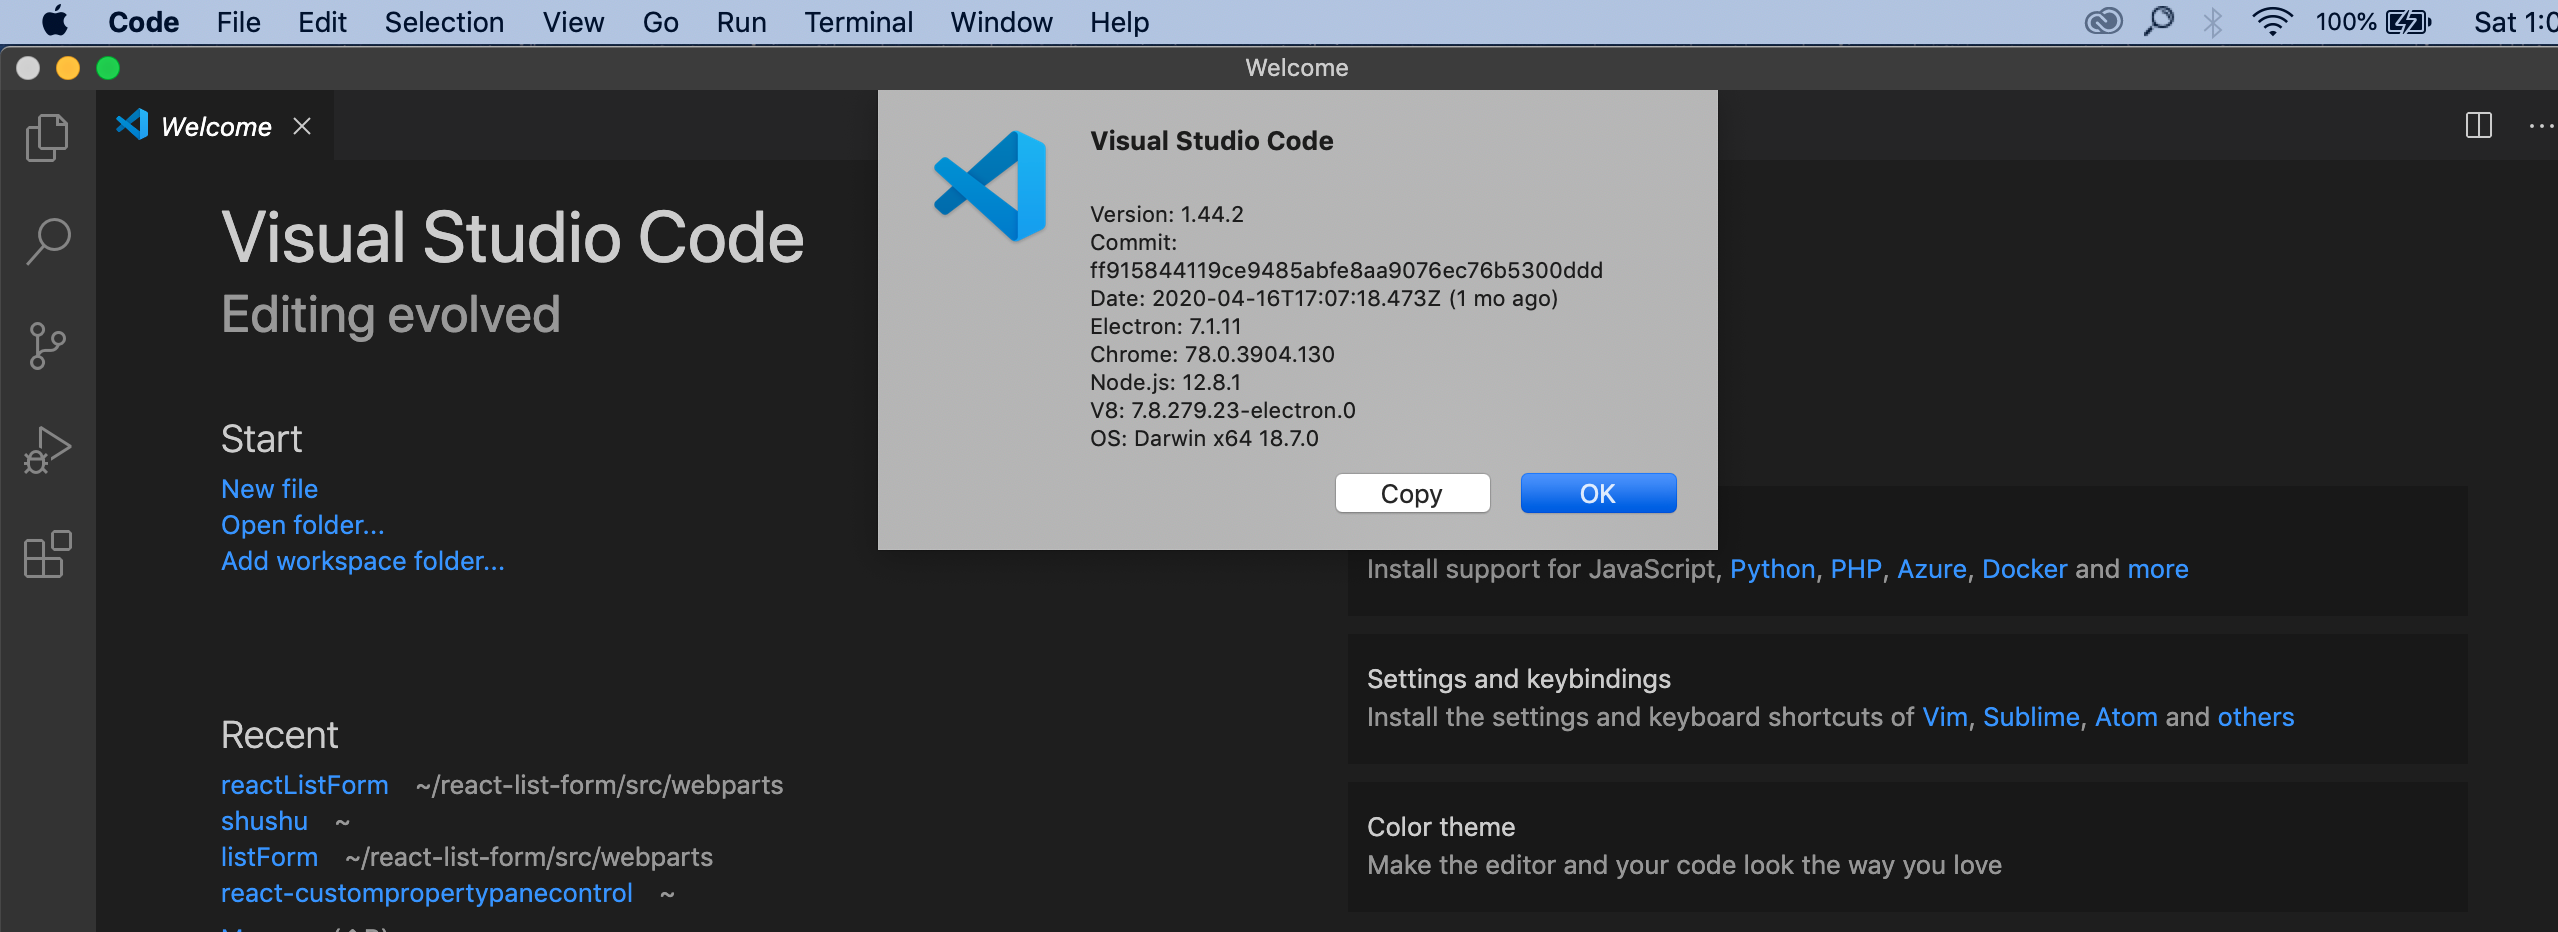Screen dimensions: 2558x932
Task: Click the New file link under Start
Action: click(268, 488)
